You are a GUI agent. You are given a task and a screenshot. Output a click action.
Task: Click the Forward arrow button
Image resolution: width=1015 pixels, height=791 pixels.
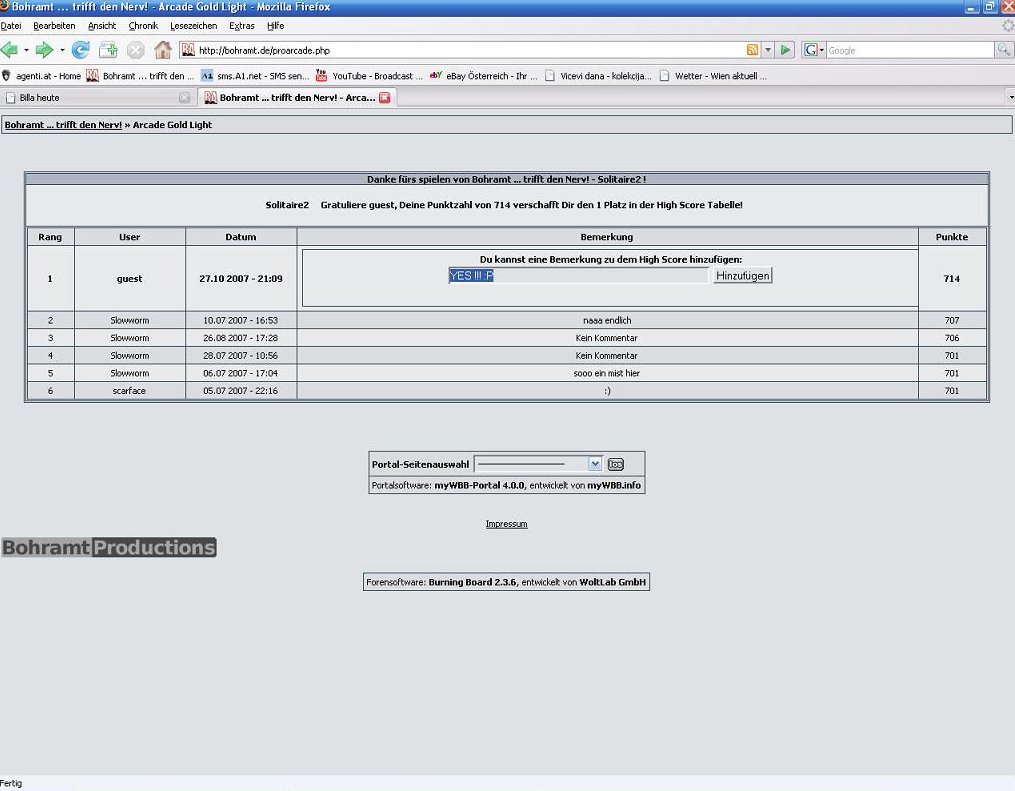[x=44, y=50]
